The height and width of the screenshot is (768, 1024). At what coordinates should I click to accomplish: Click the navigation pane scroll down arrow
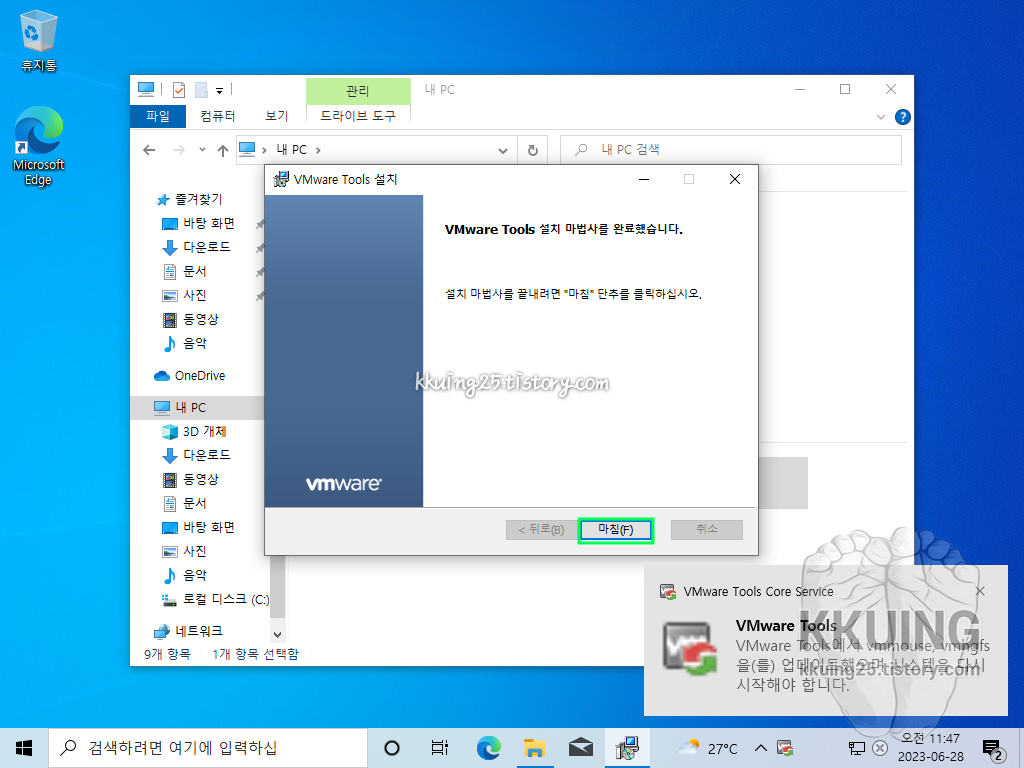pos(278,634)
